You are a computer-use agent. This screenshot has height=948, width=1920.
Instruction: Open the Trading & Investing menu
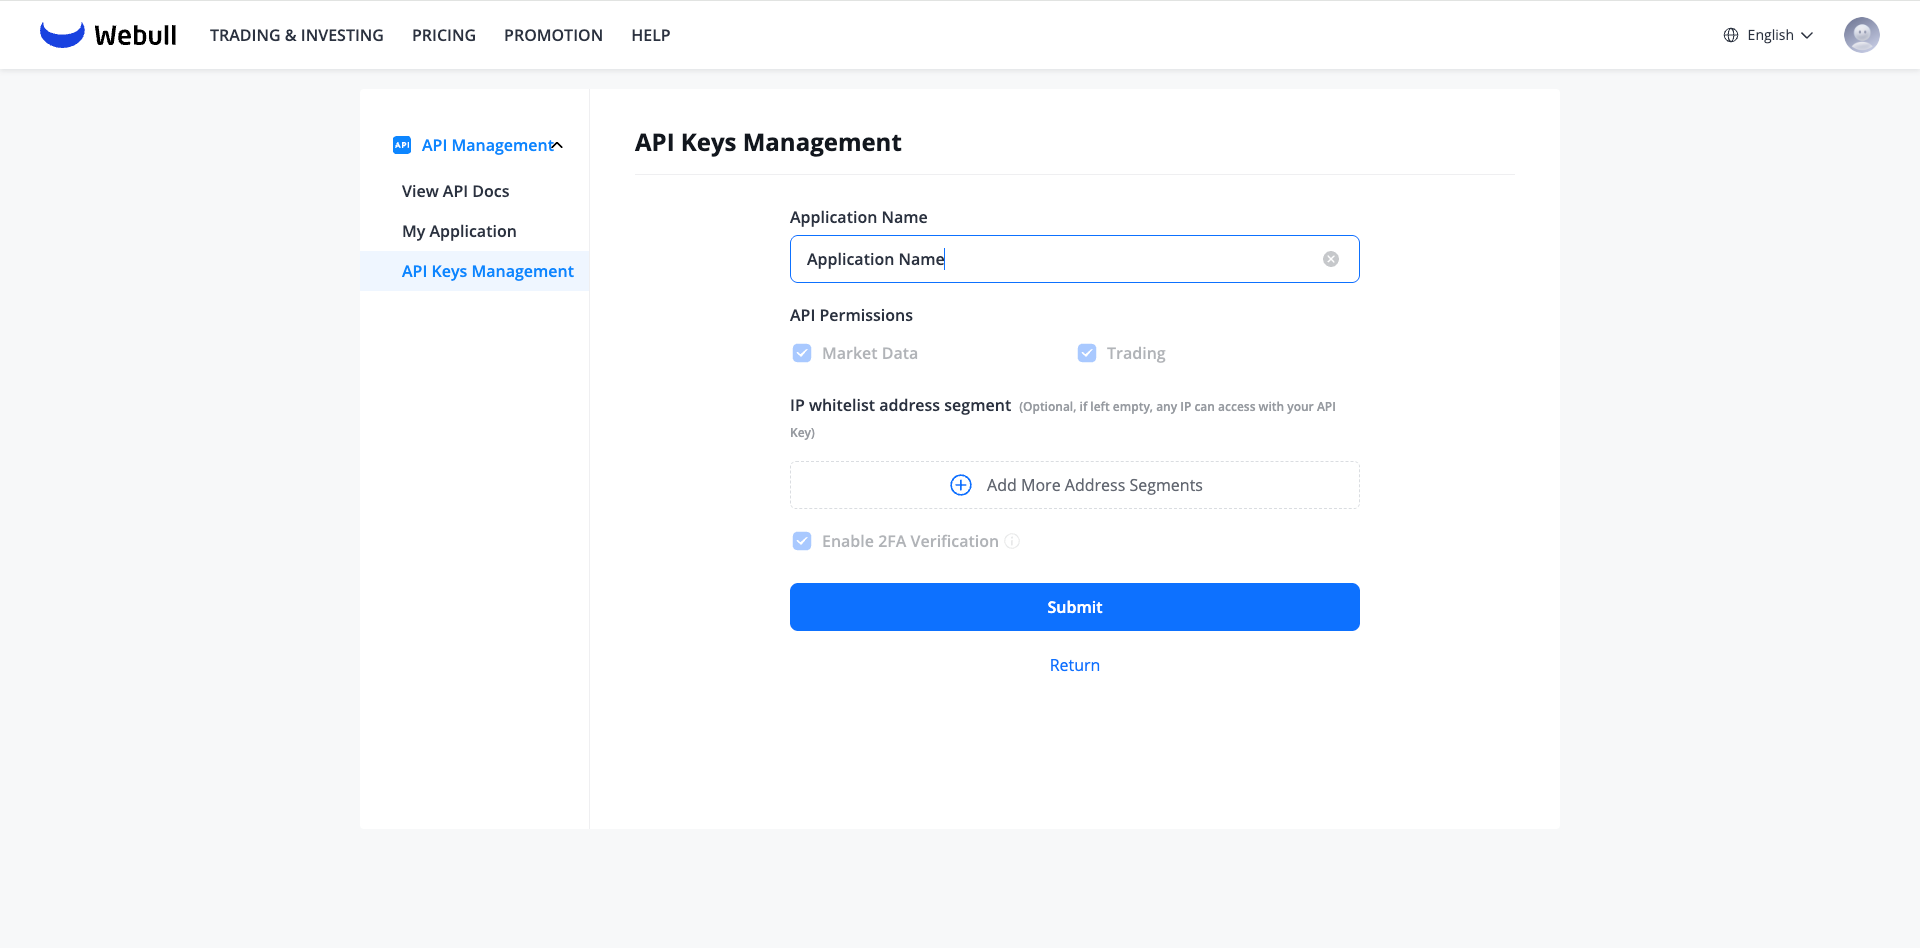[x=297, y=35]
